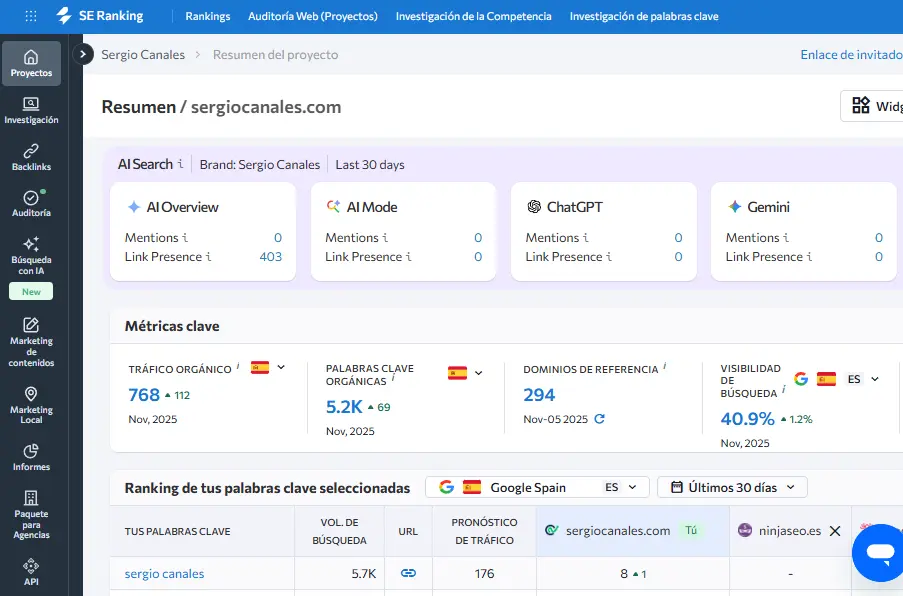Switch to the Rankings menu
Image resolution: width=903 pixels, height=596 pixels.
[x=207, y=16]
